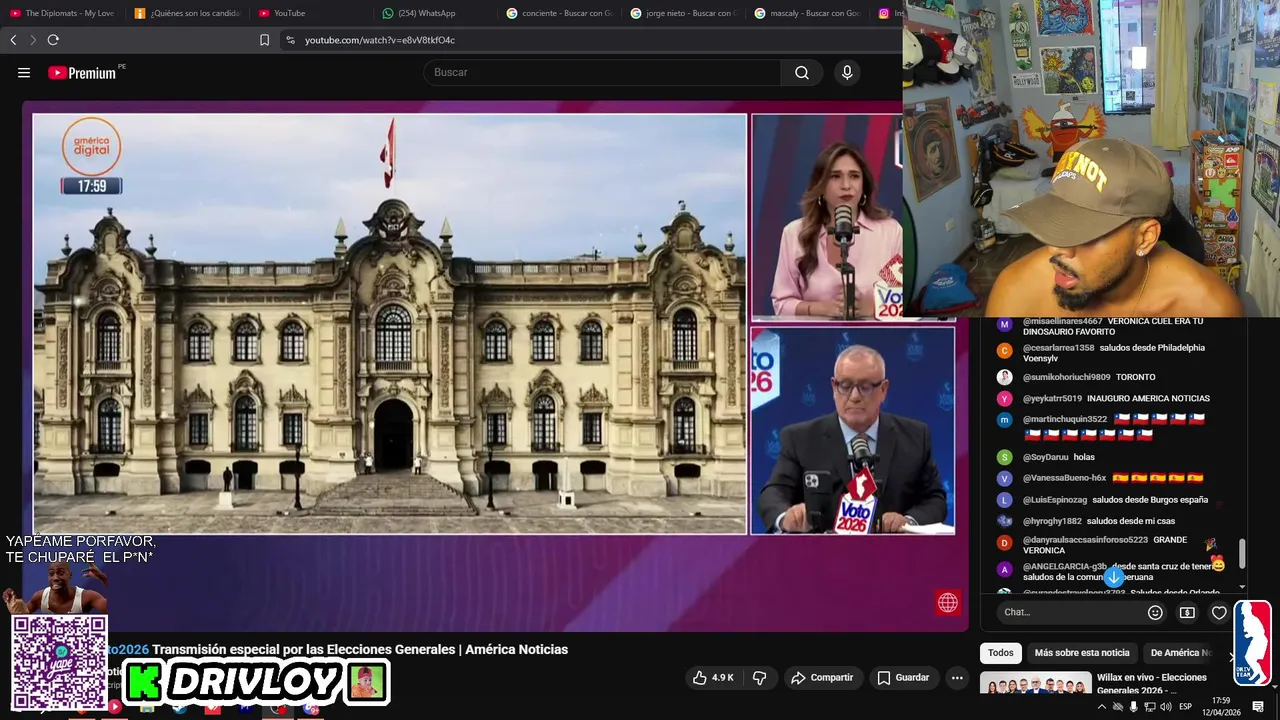
Task: Go back with the browser back arrow
Action: [x=13, y=40]
